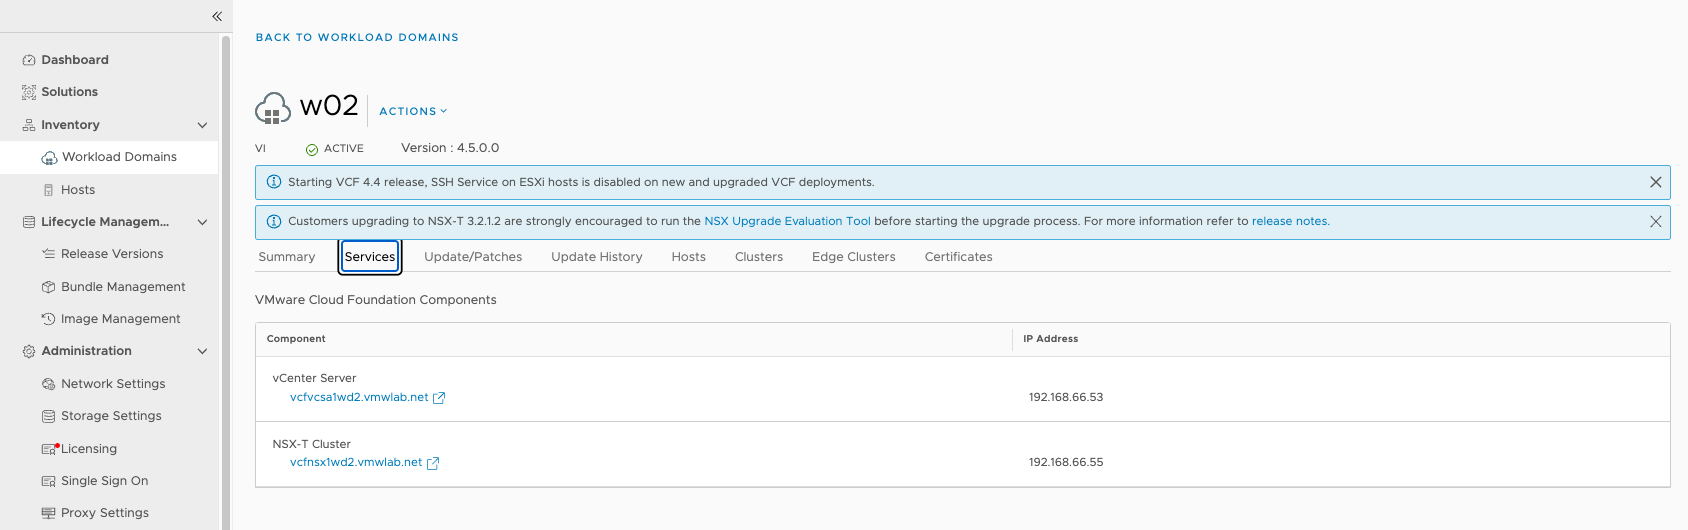
Task: Click the info icon on SSH Service banner
Action: click(274, 182)
